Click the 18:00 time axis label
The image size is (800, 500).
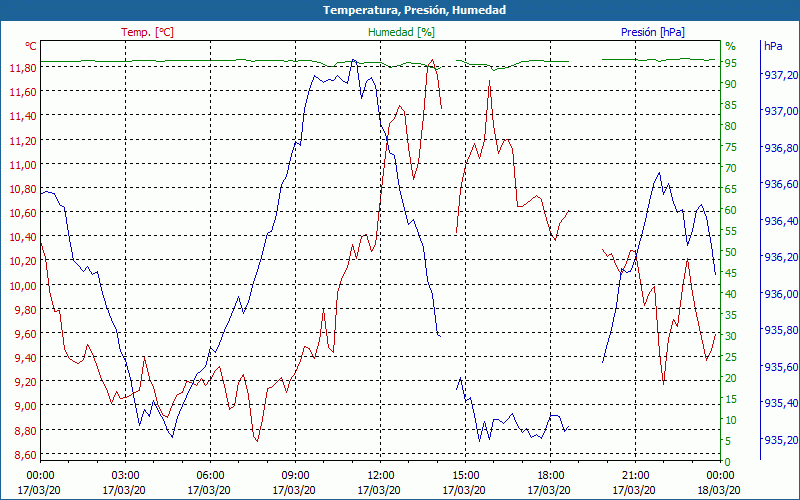pos(550,476)
